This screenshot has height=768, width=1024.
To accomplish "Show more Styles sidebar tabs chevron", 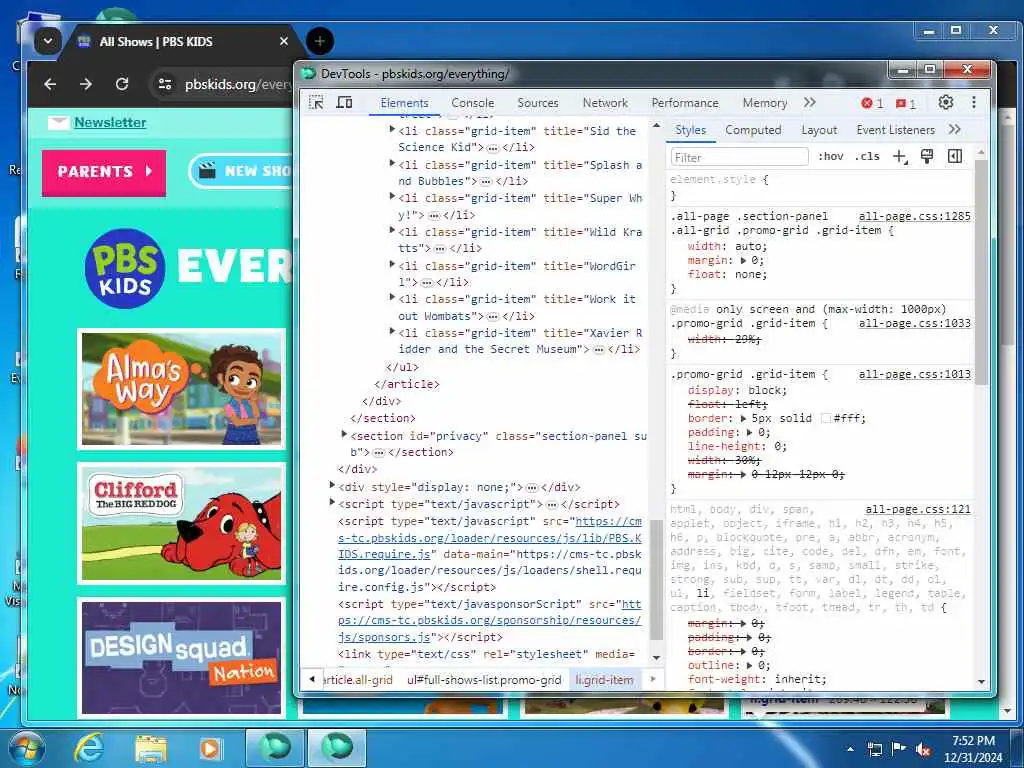I will coord(955,129).
